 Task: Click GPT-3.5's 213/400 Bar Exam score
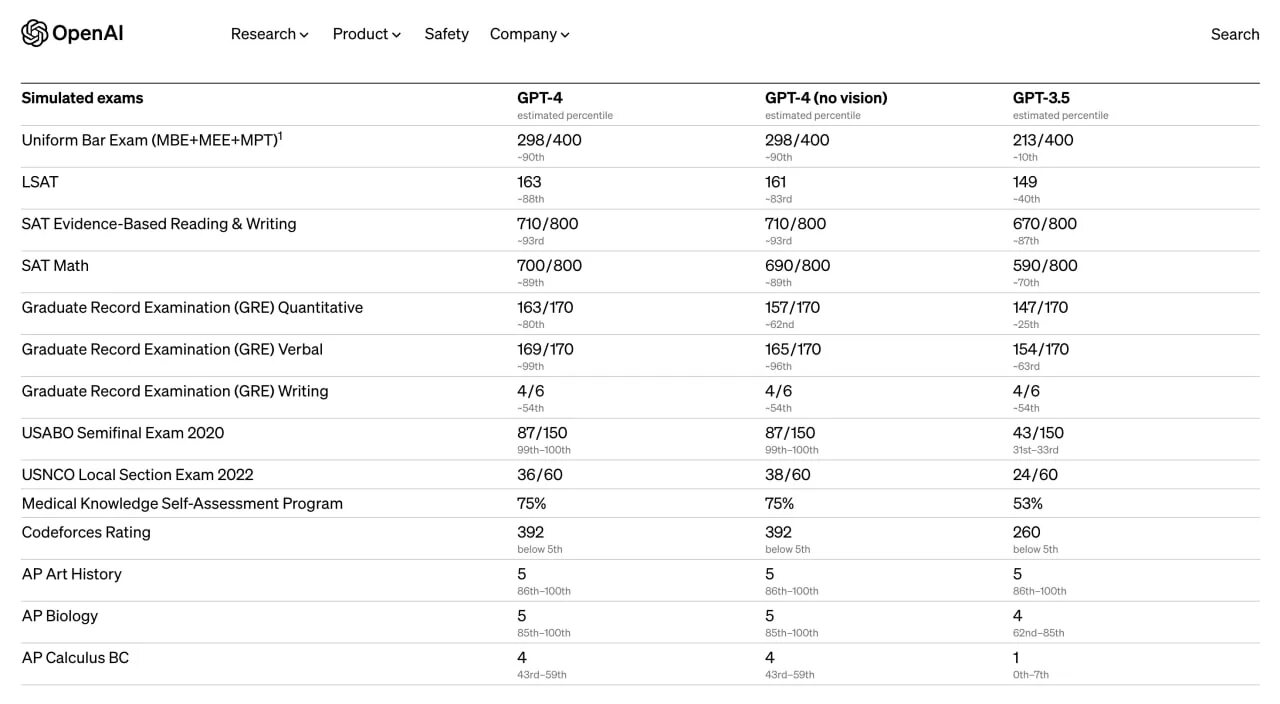[1043, 140]
